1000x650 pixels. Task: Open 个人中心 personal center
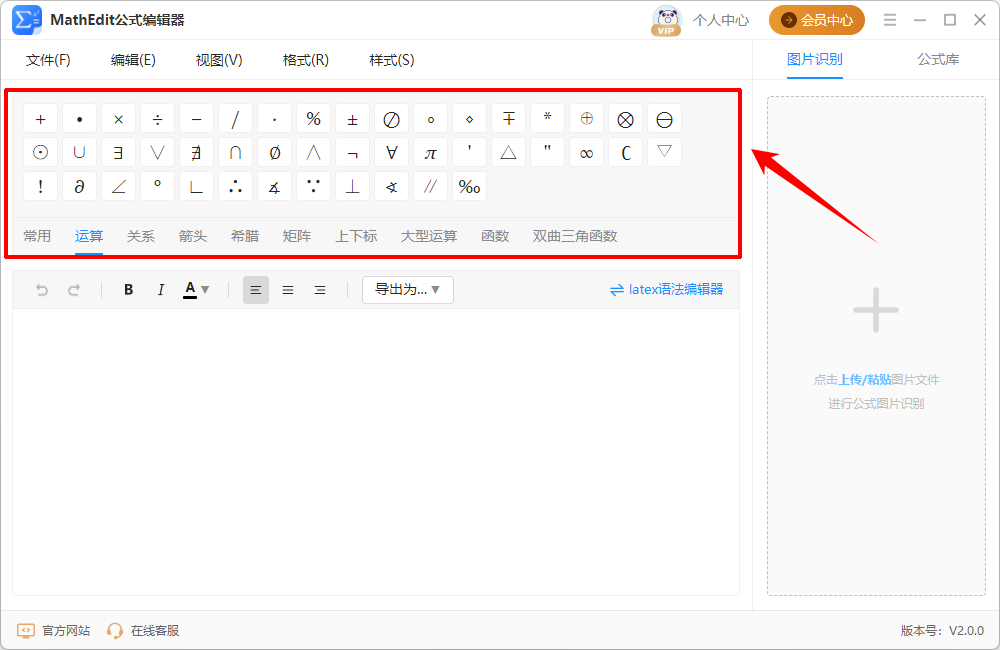tap(721, 20)
